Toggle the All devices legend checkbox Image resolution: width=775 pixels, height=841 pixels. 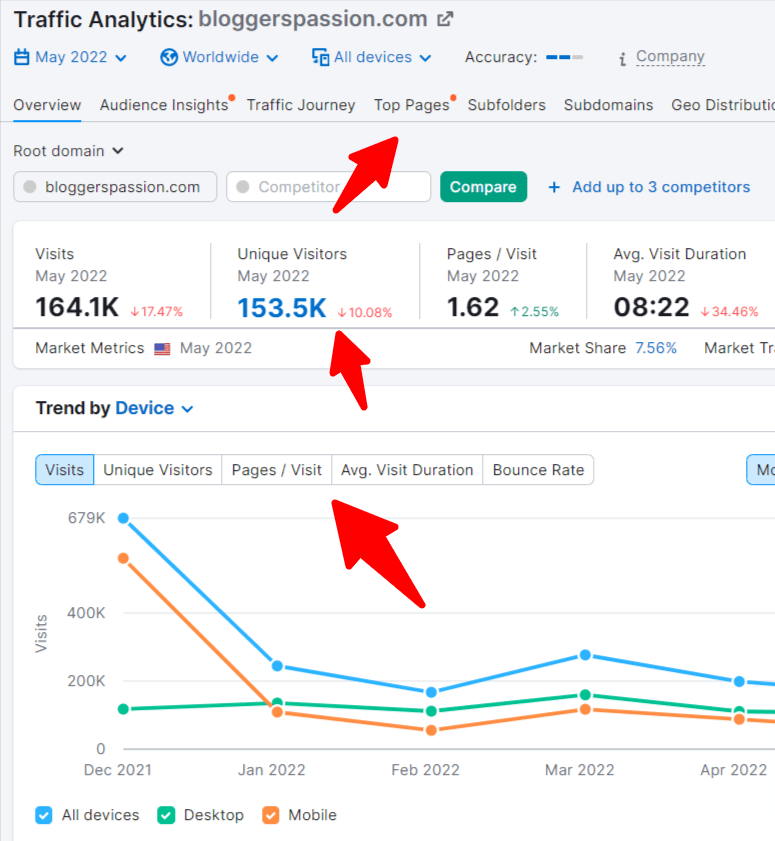(44, 815)
